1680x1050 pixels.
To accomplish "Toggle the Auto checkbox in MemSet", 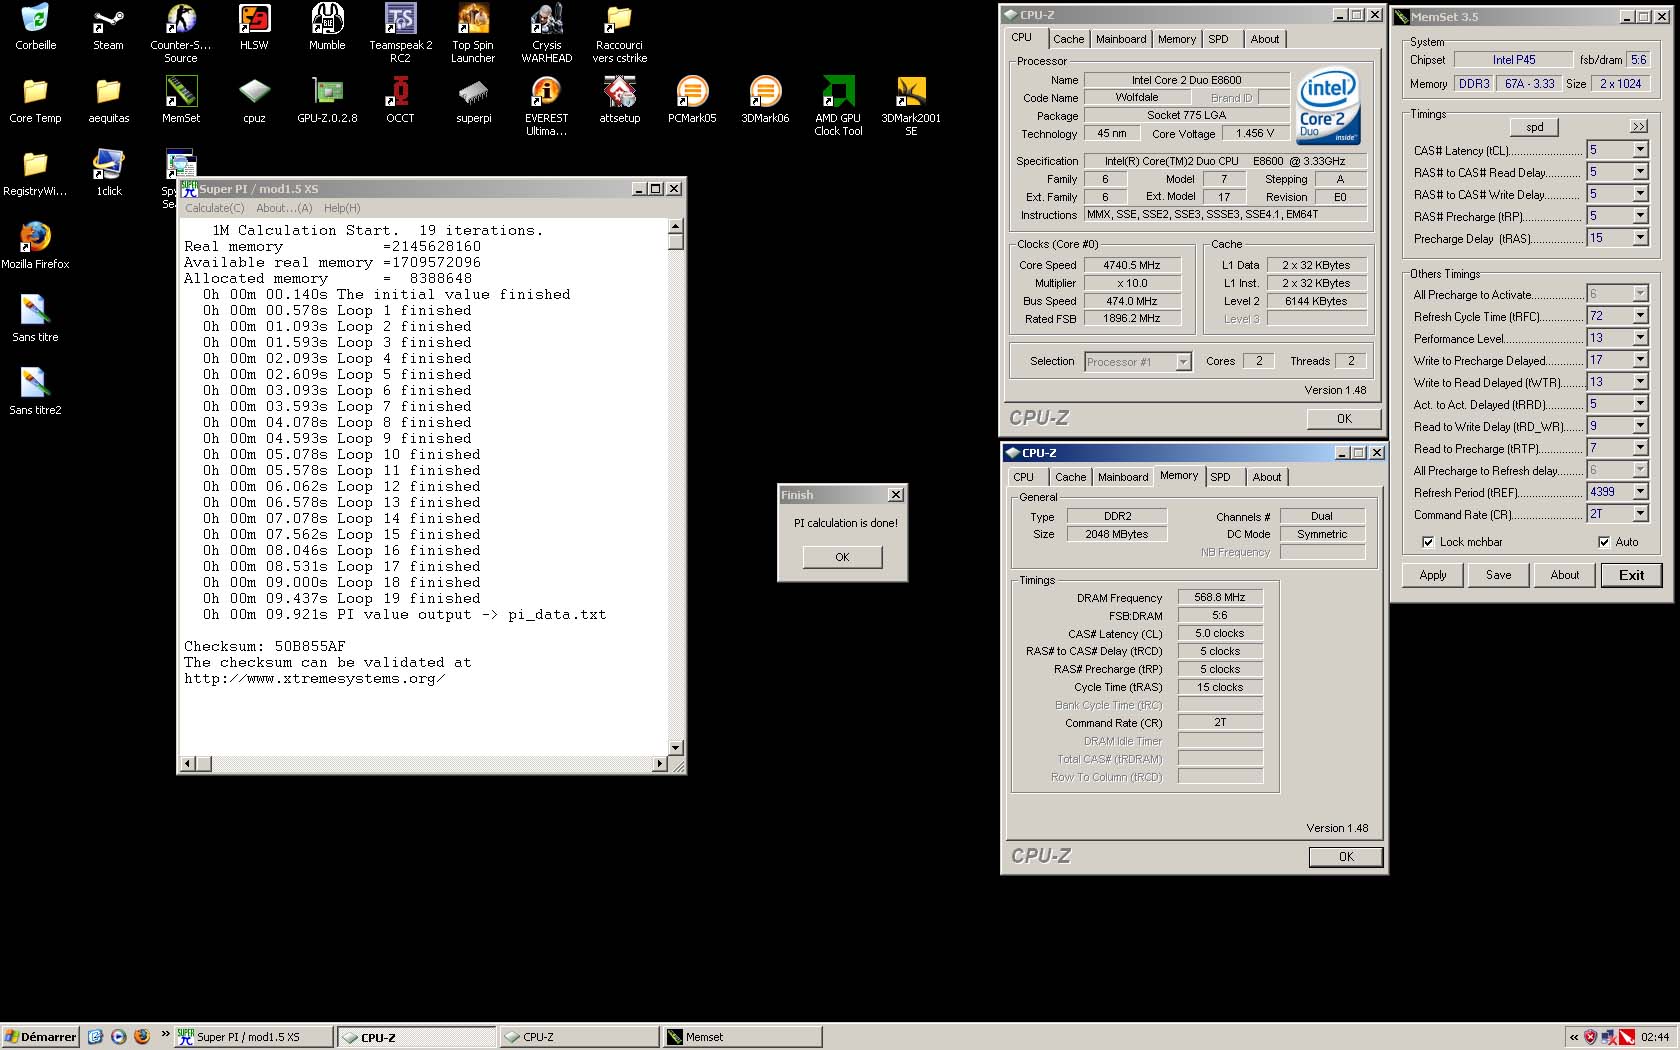I will [x=1604, y=542].
